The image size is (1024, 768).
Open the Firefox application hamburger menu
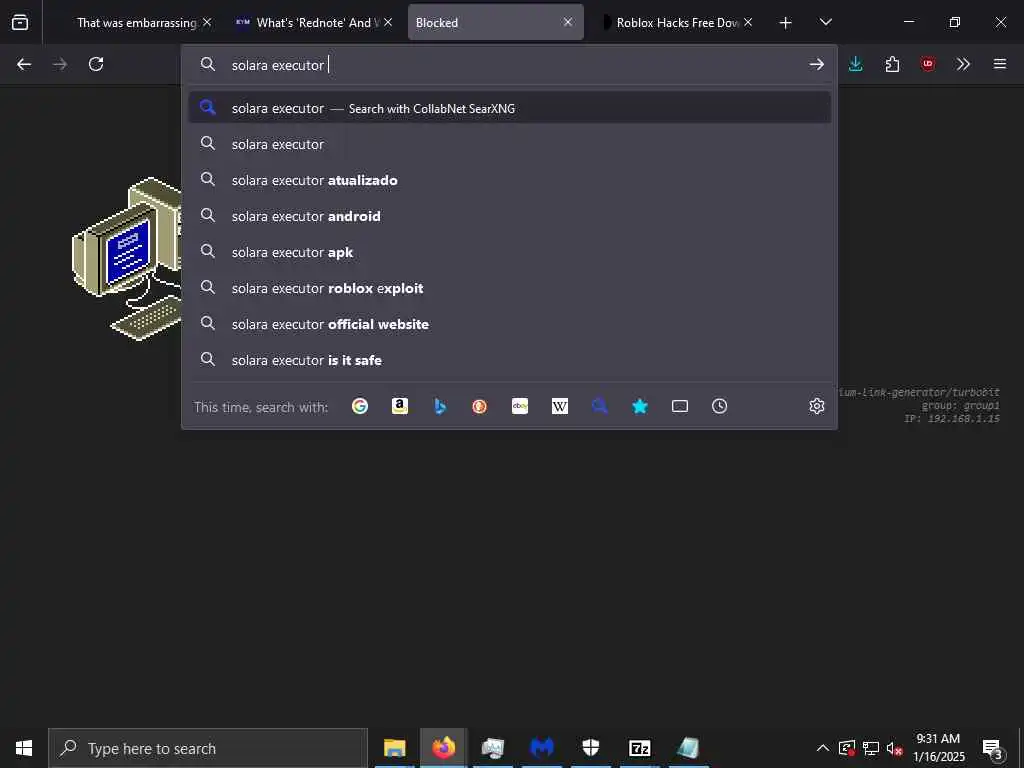pyautogui.click(x=1000, y=64)
